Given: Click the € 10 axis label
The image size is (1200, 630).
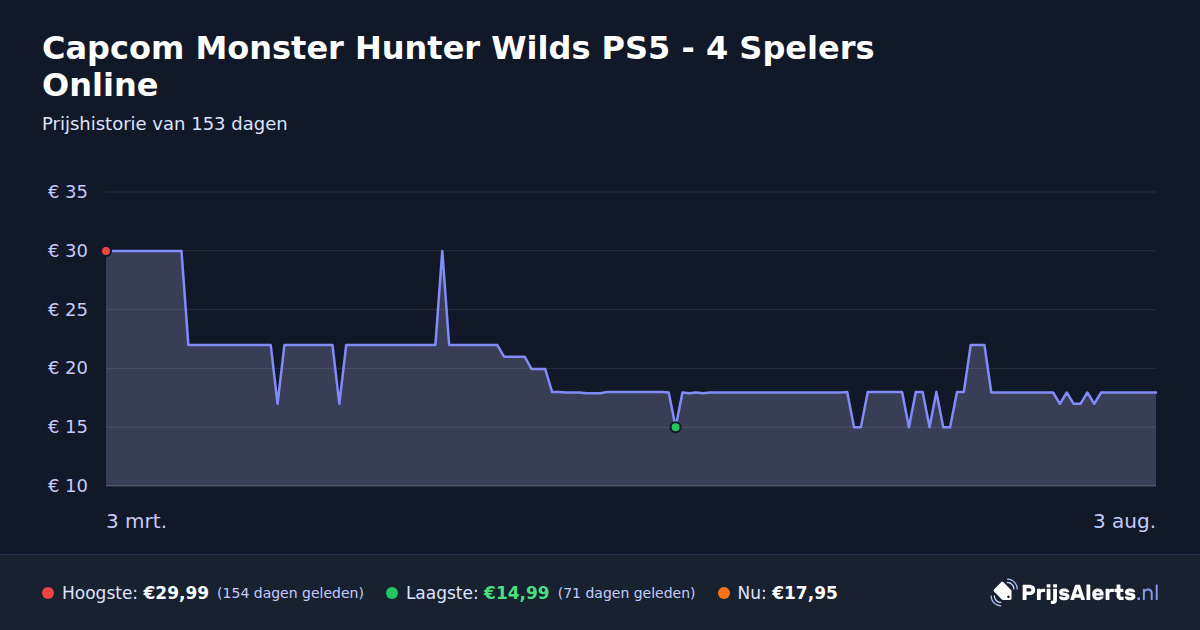Looking at the screenshot, I should pos(68,486).
